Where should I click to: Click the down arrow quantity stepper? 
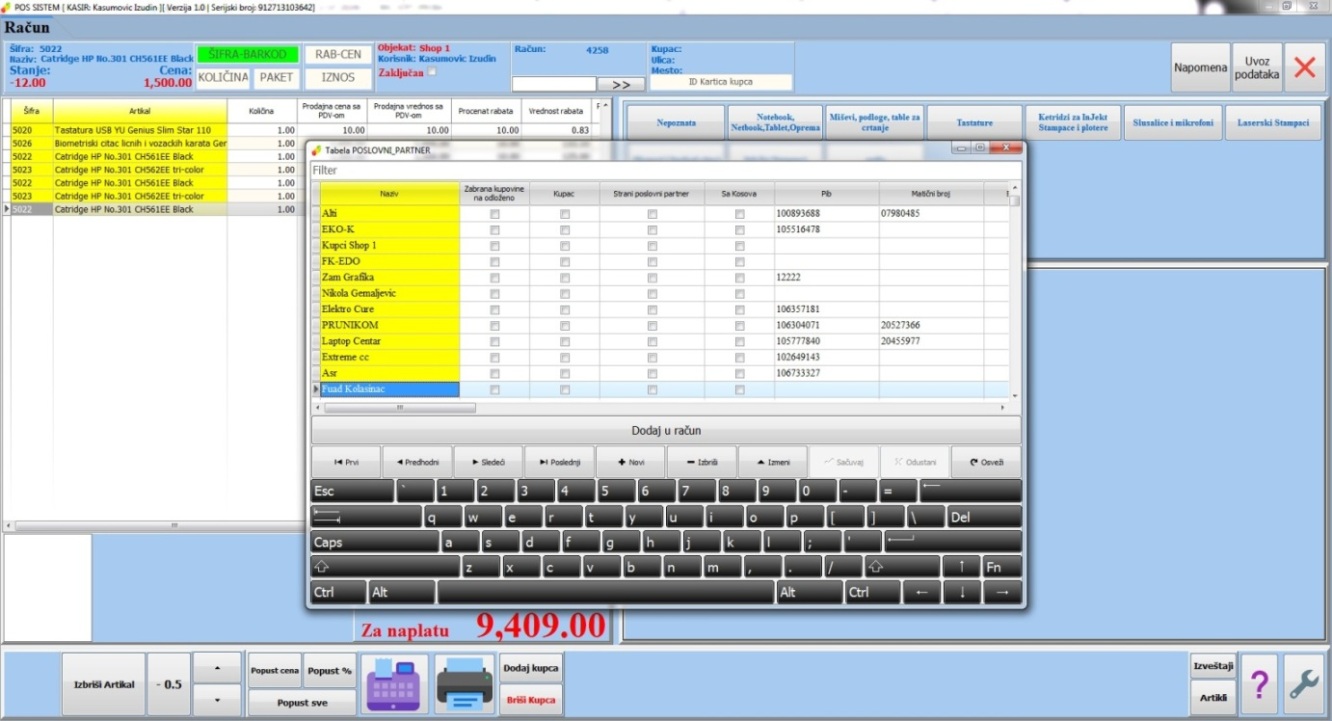pos(217,700)
